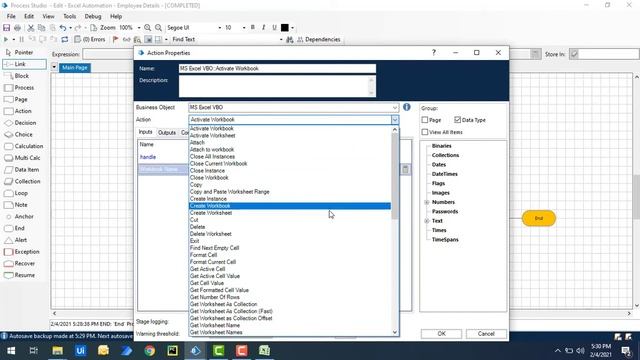Select the Link tool

click(24, 64)
